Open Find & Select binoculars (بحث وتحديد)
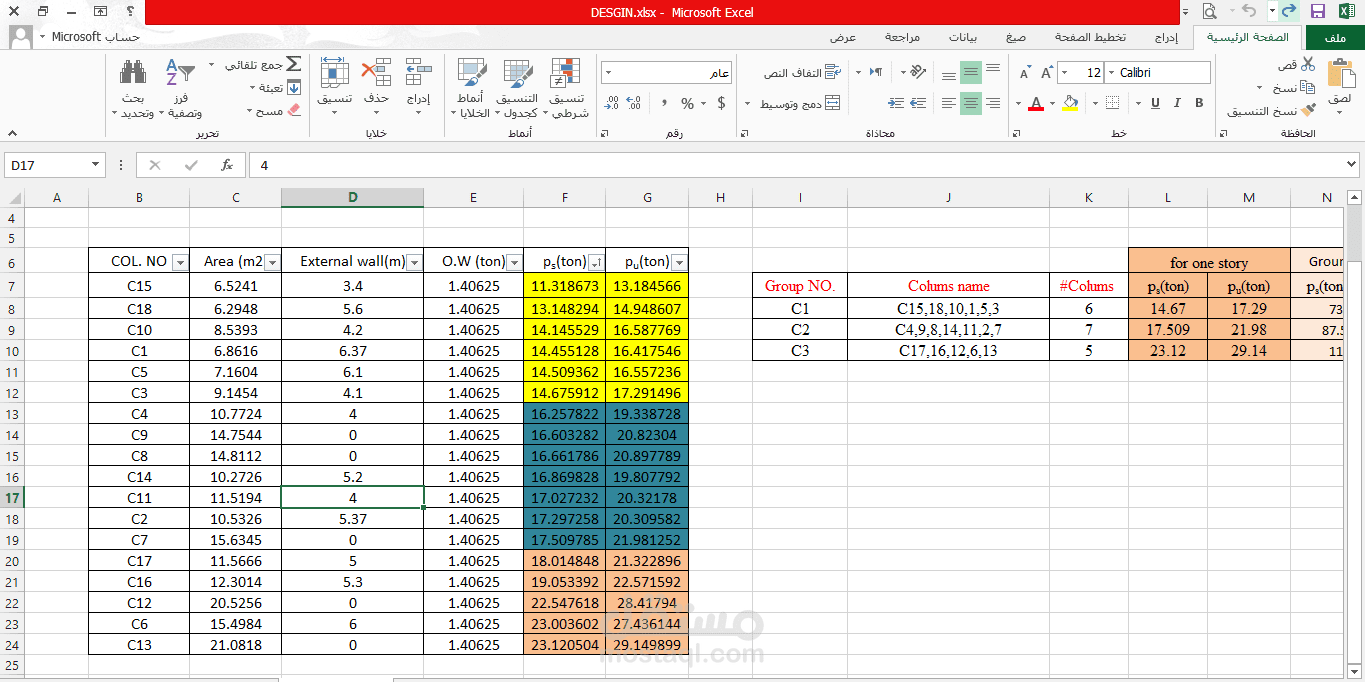Viewport: 1365px width, 682px height. click(133, 88)
